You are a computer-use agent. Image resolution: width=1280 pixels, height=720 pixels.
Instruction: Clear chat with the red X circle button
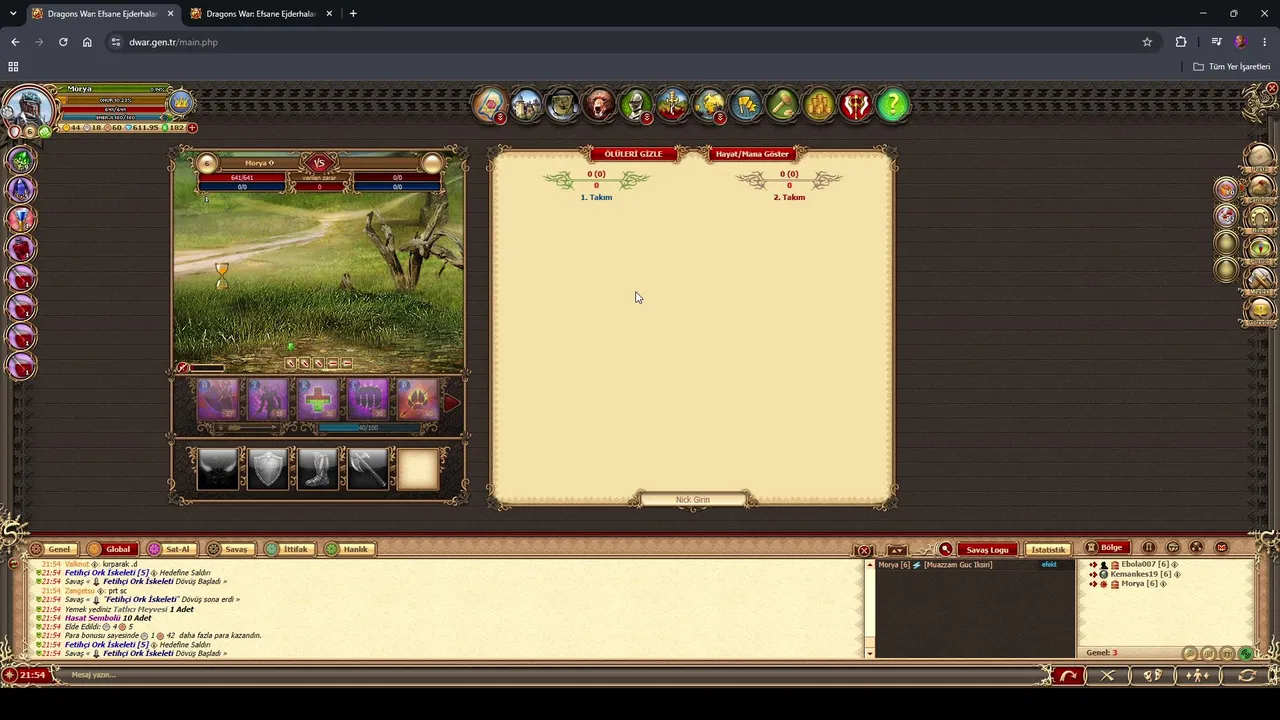coord(865,551)
